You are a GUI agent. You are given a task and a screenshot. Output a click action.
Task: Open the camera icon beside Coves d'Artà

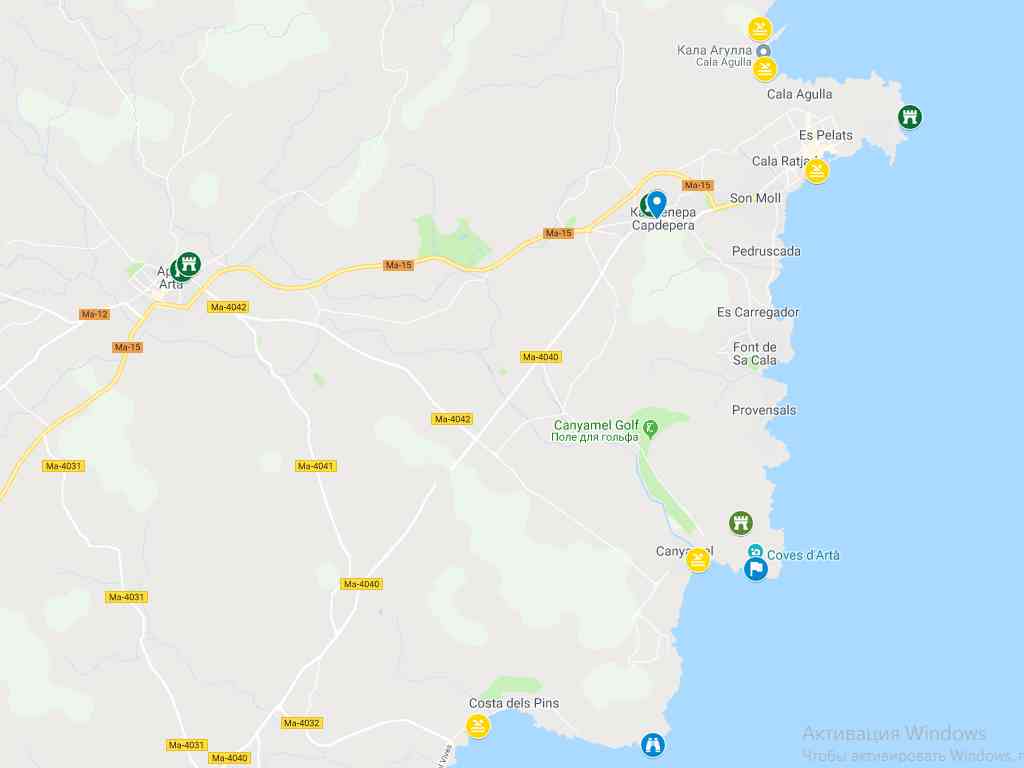(756, 551)
